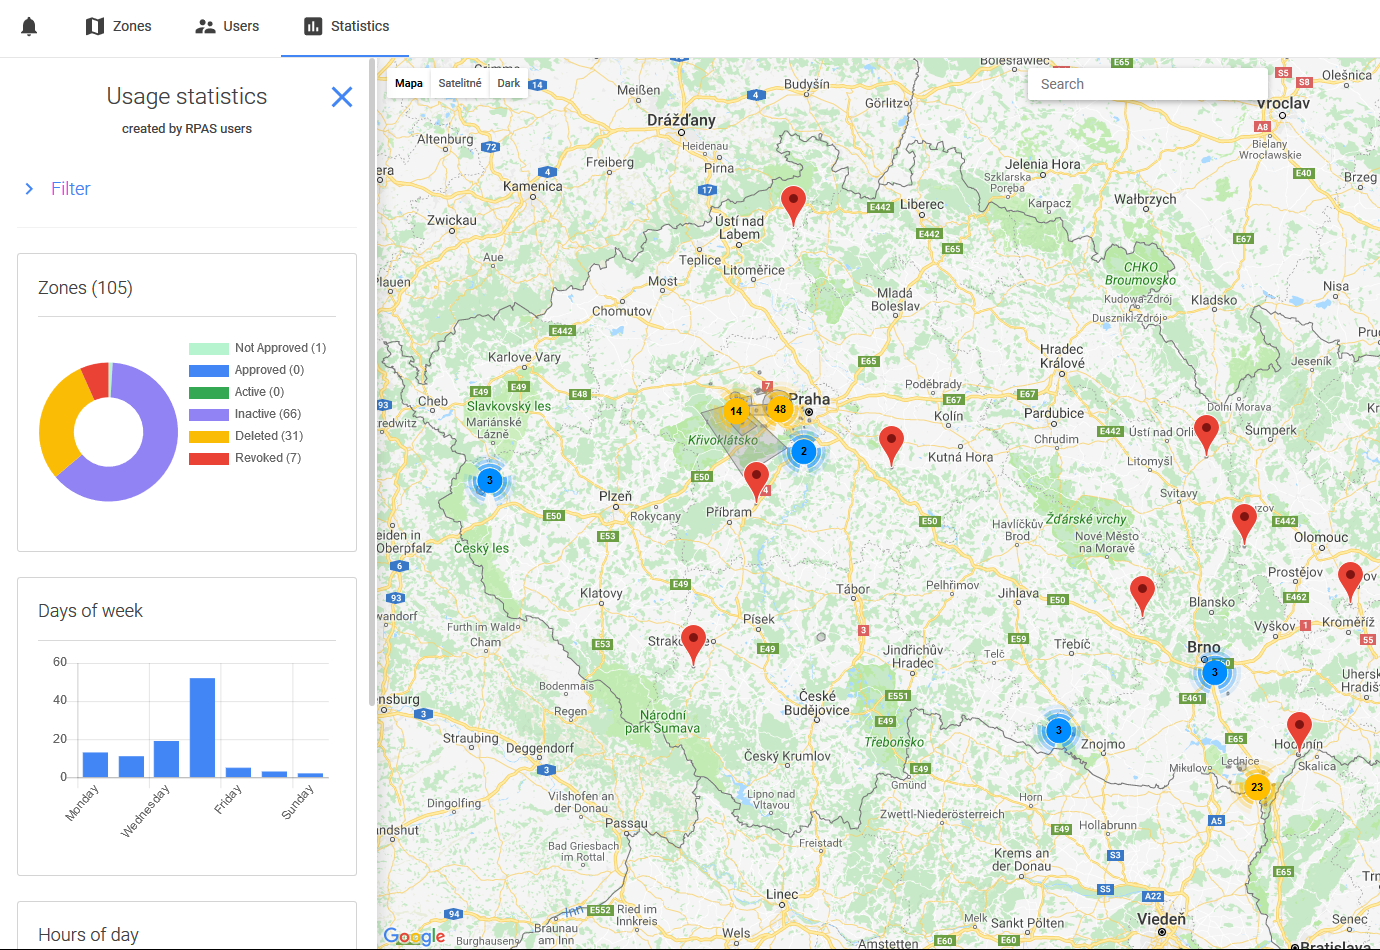Open blue cluster 3 at Brno
Image resolution: width=1380 pixels, height=950 pixels.
(x=1215, y=672)
